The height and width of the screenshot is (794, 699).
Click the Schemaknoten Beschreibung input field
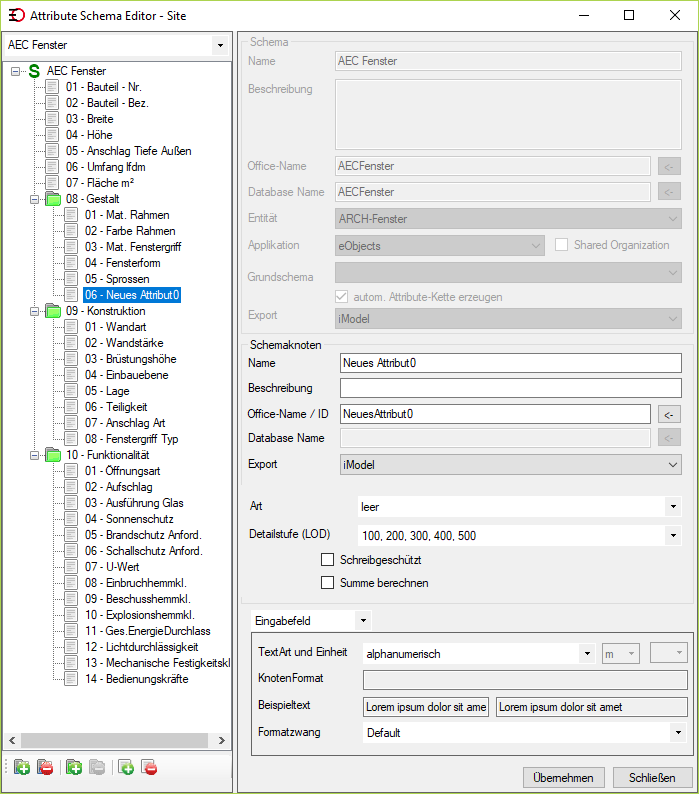pos(511,388)
